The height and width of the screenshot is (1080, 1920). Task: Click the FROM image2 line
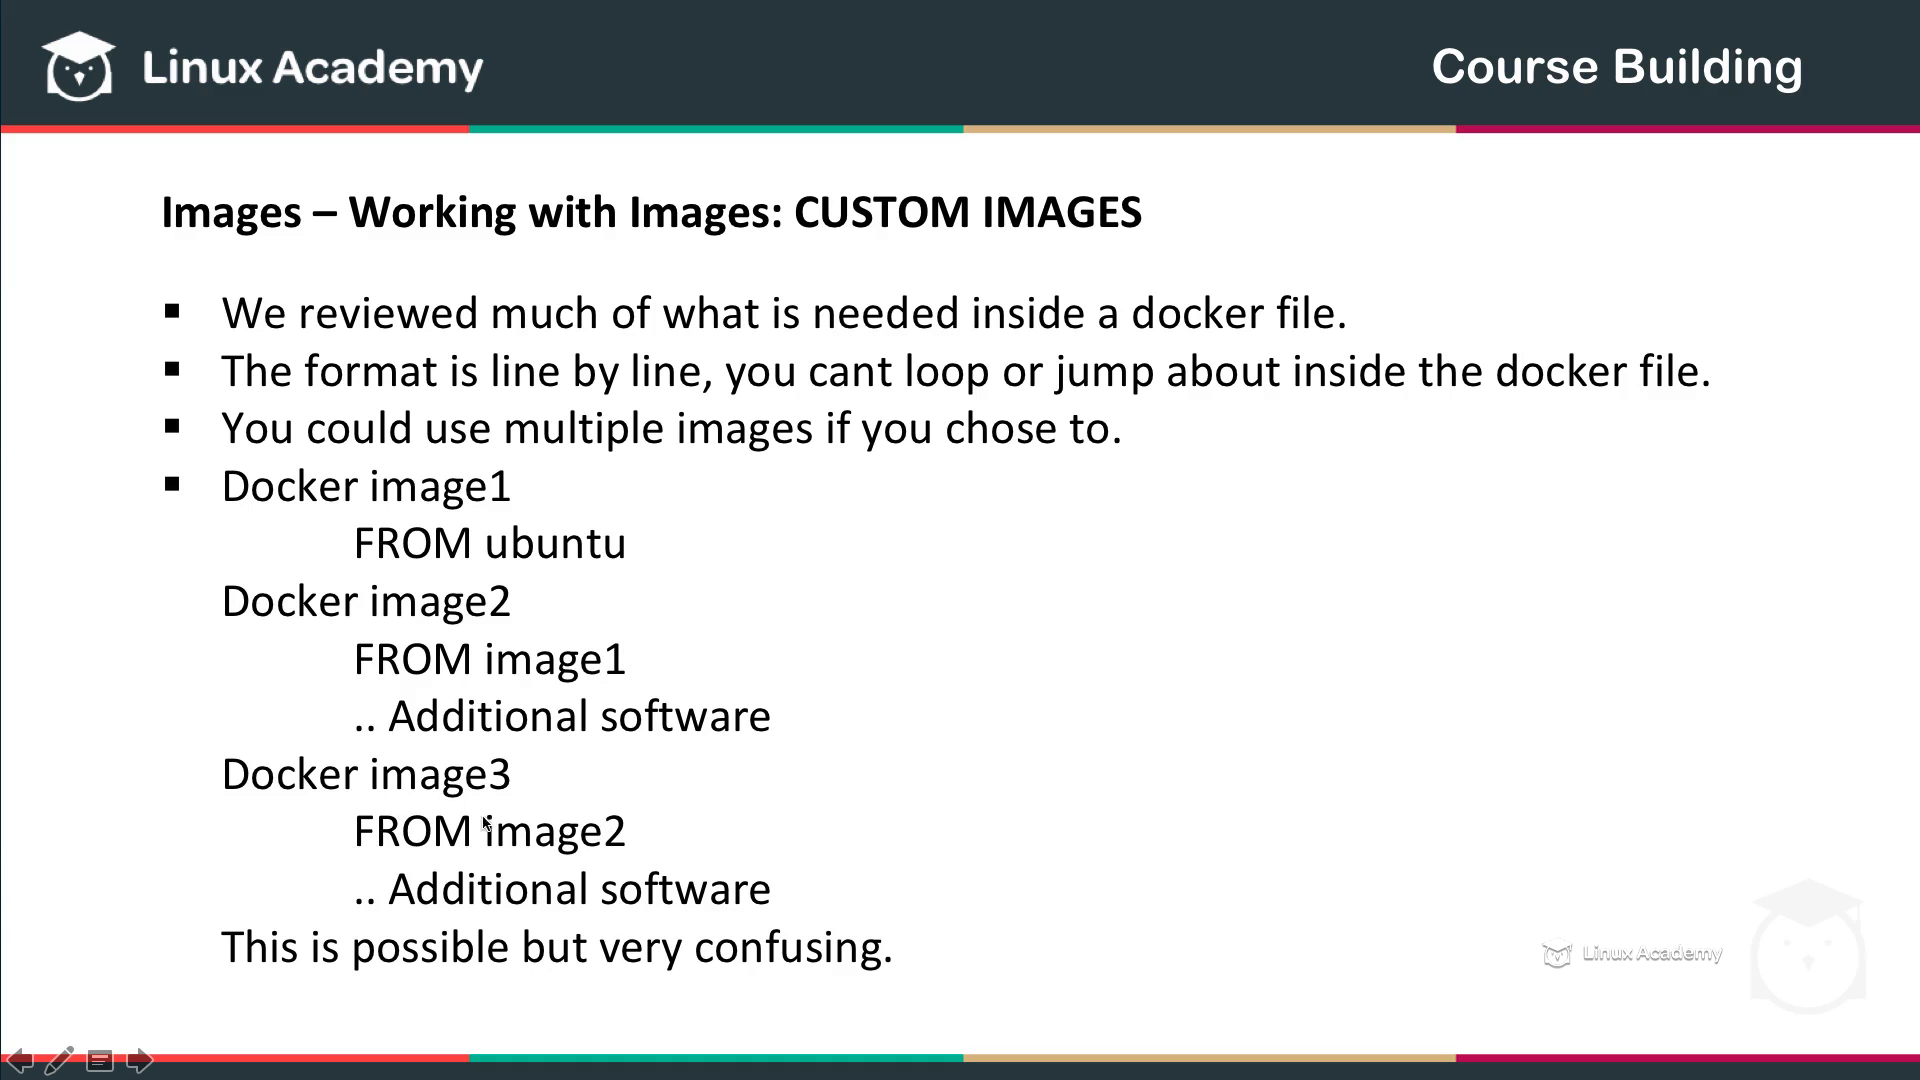coord(489,832)
